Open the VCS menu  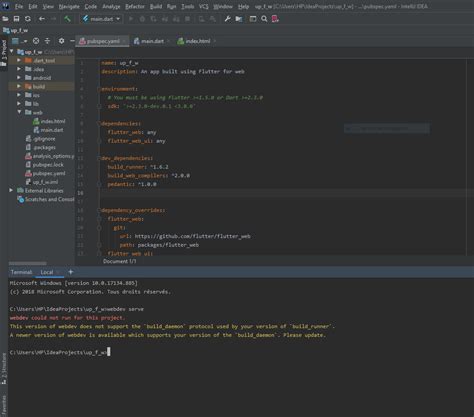click(x=204, y=6)
